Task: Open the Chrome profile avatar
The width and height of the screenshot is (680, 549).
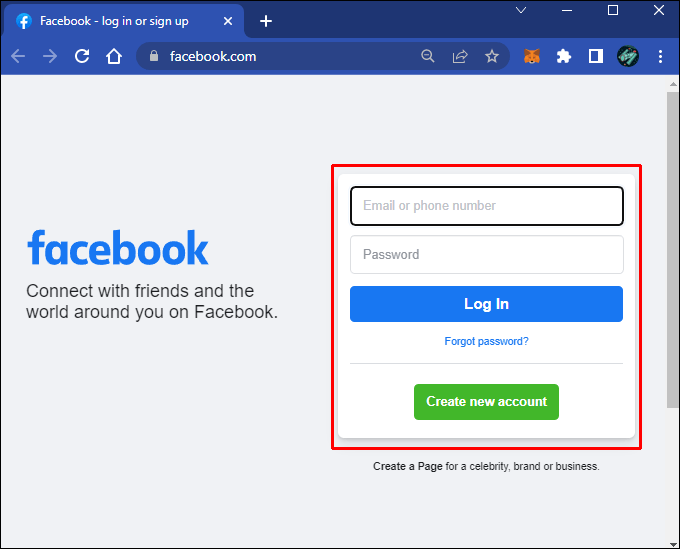Action: pyautogui.click(x=628, y=56)
